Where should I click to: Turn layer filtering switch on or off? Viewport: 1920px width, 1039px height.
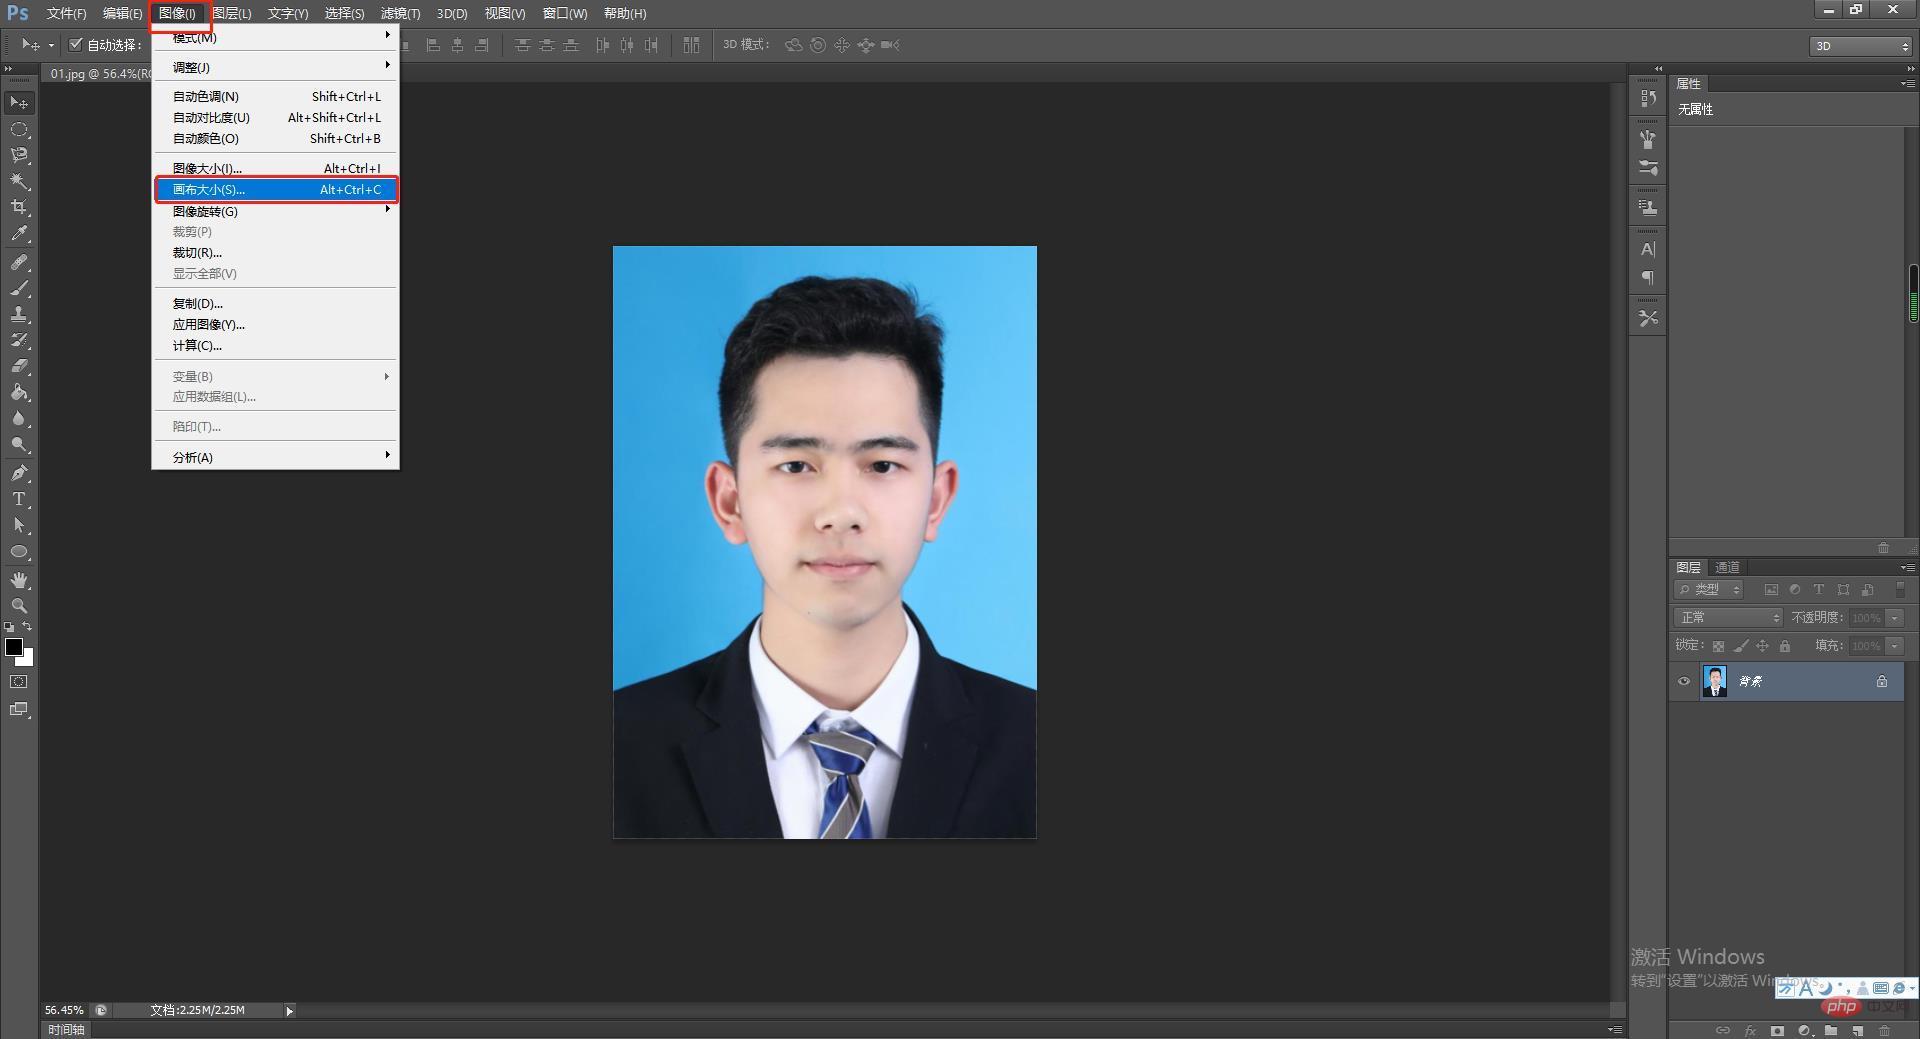pyautogui.click(x=1900, y=590)
